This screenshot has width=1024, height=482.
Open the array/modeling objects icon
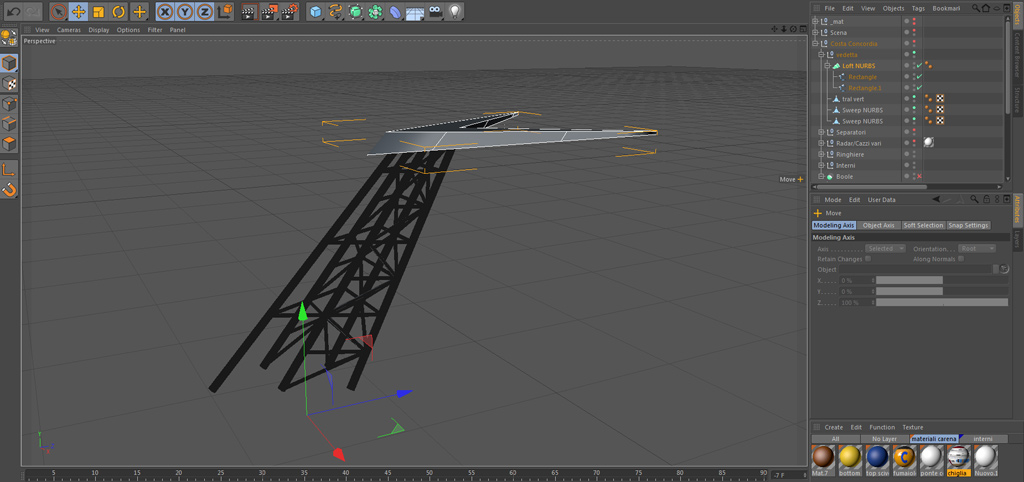[376, 11]
